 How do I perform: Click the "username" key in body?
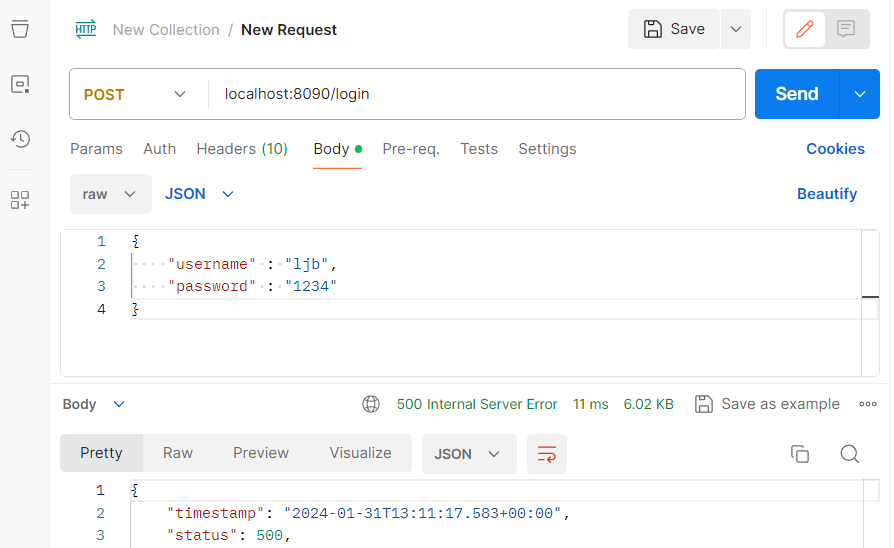[212, 264]
